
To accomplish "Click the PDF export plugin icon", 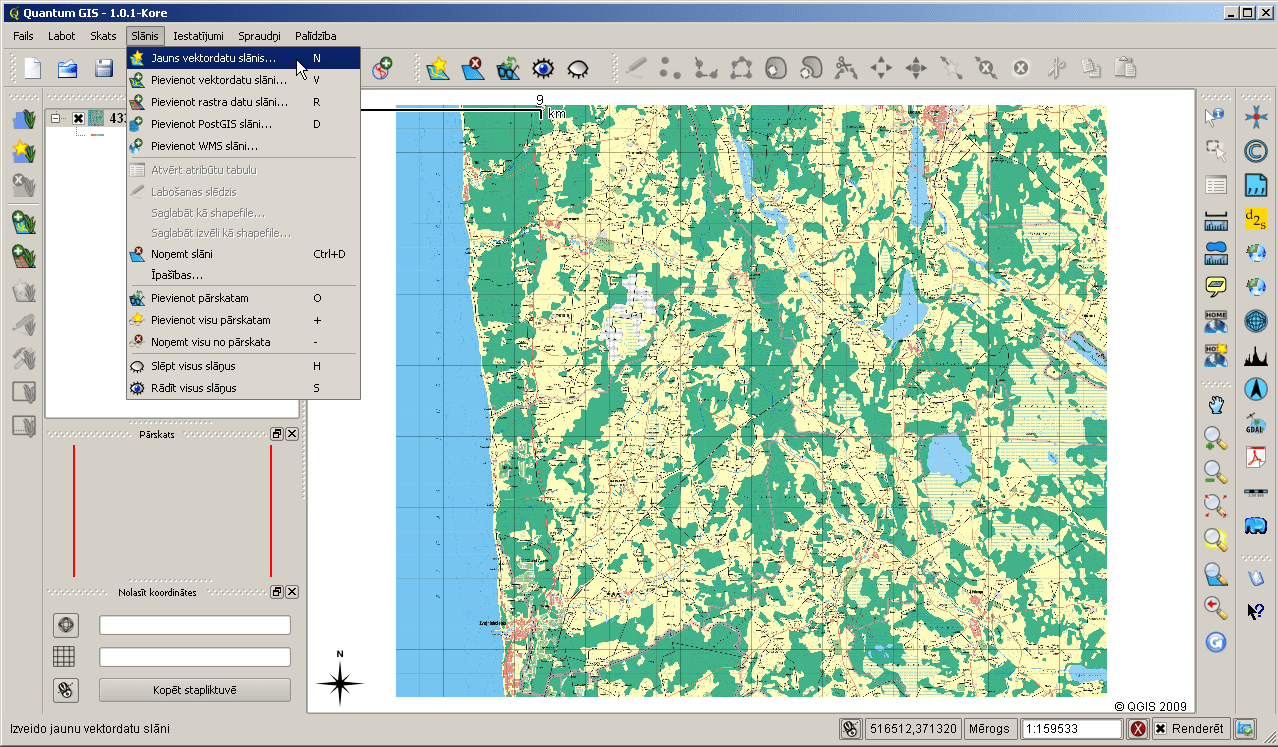I will point(1255,457).
